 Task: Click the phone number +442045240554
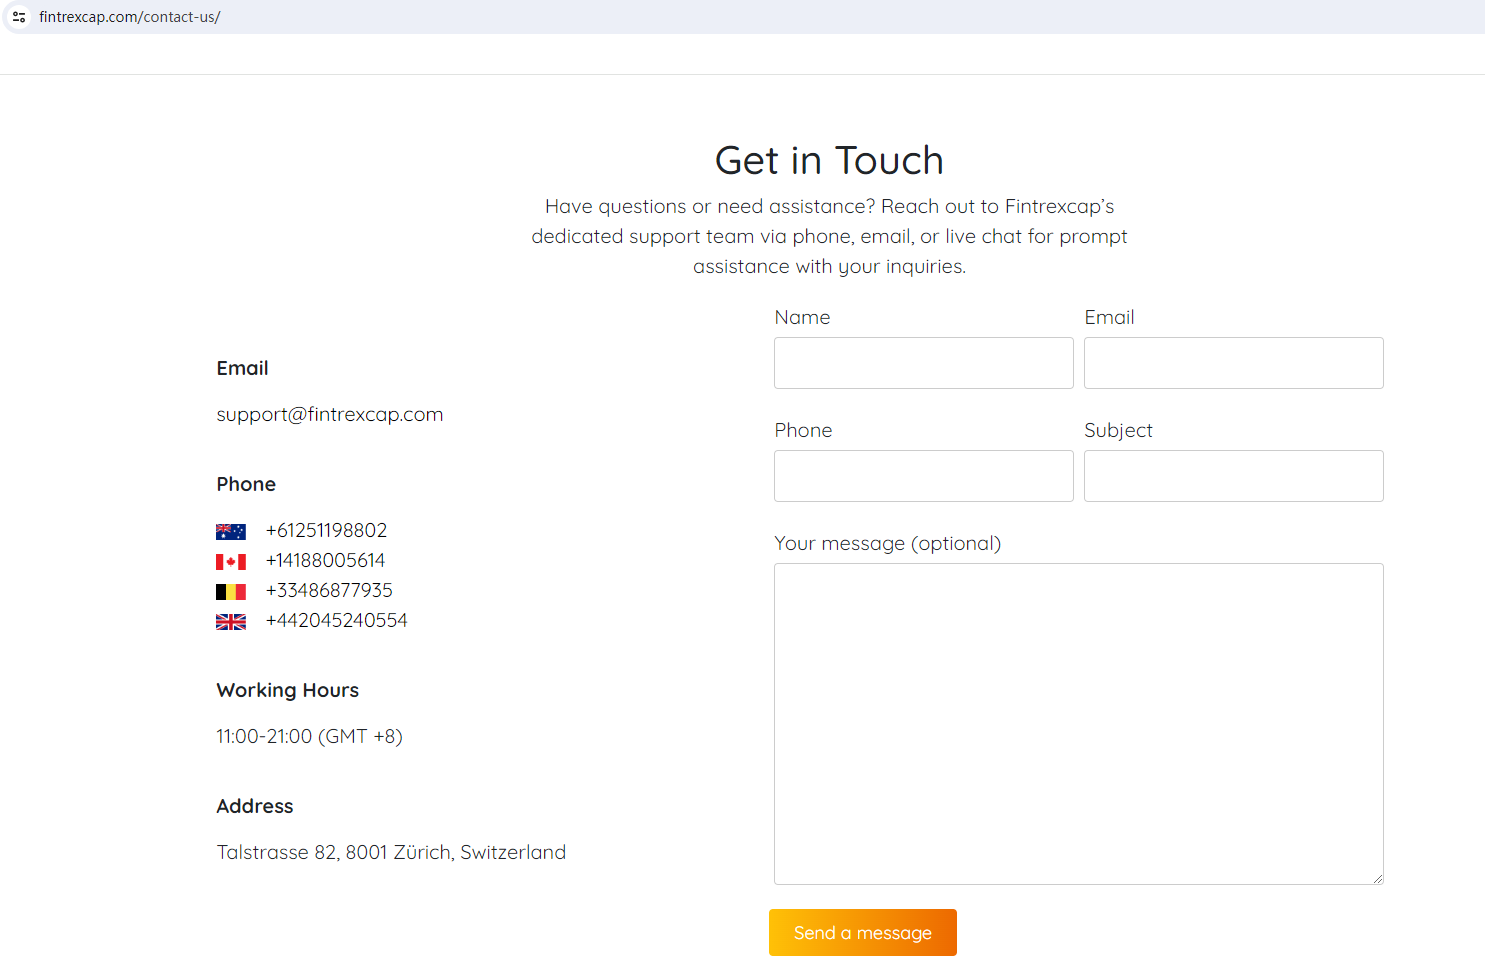(336, 621)
